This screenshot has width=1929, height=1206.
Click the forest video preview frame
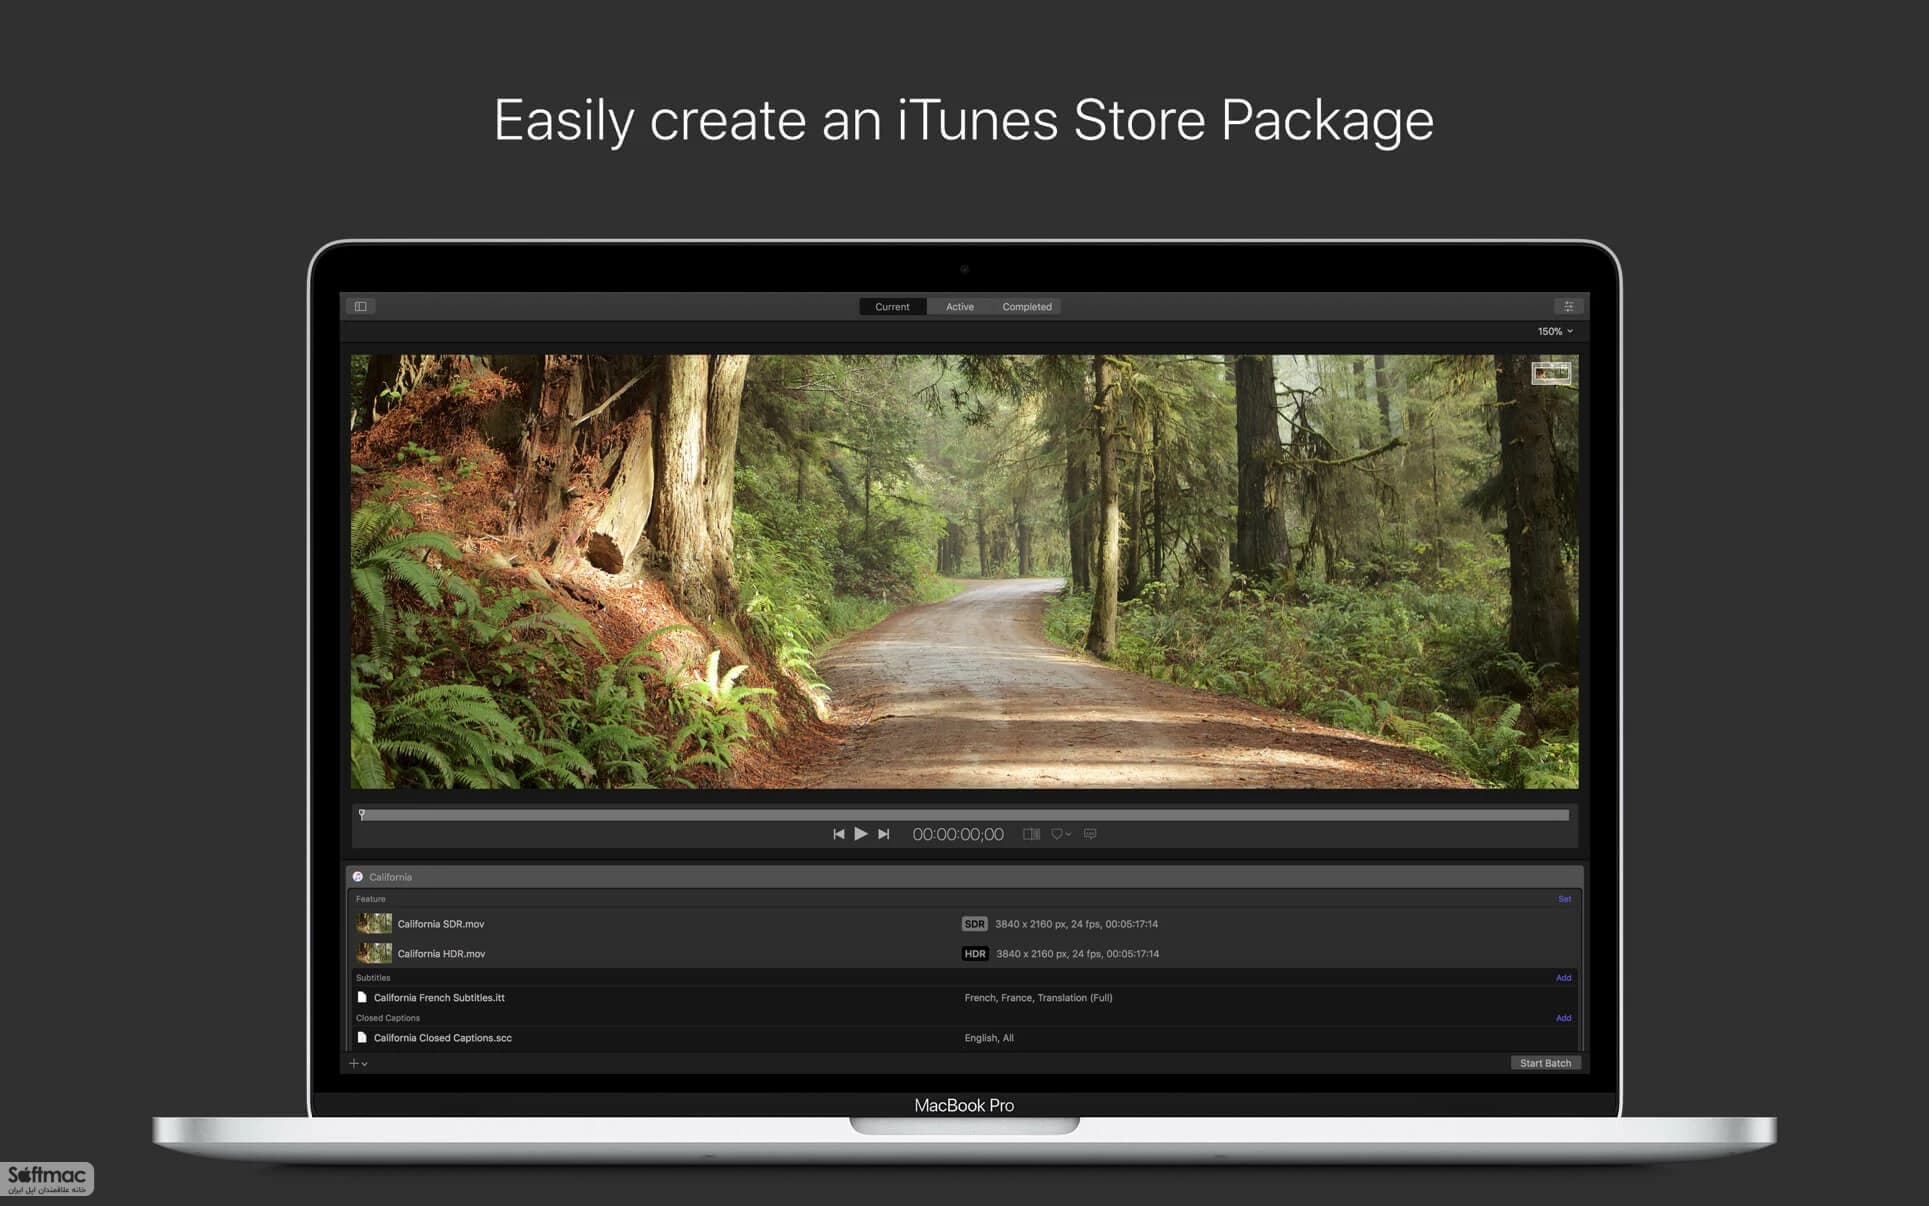point(964,571)
